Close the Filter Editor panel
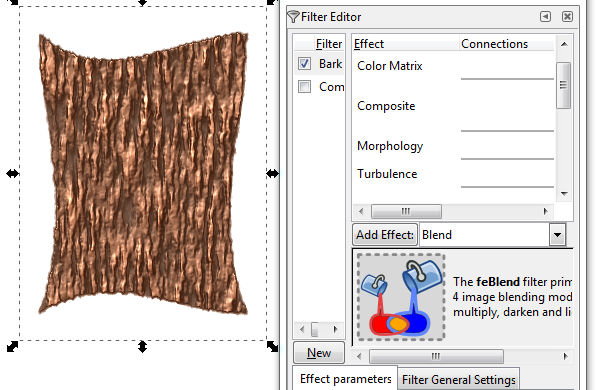Screen dimensions: 600x390 567,16
